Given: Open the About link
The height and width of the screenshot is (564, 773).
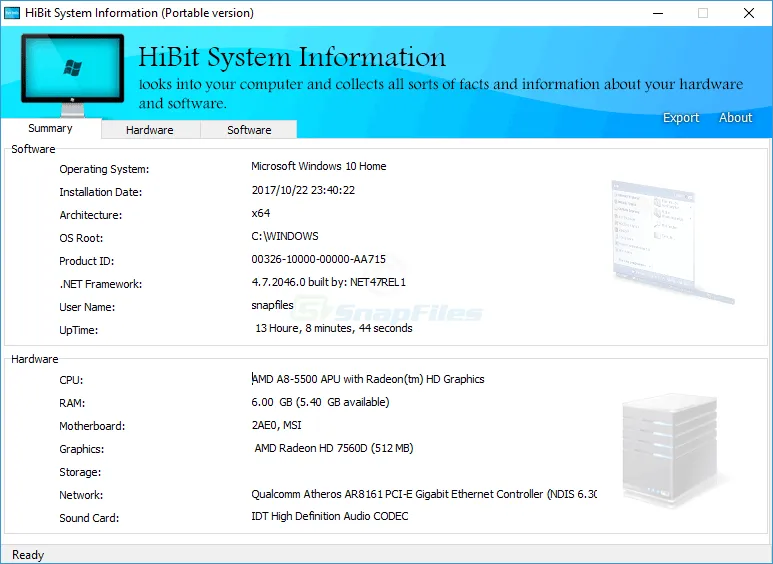Looking at the screenshot, I should pyautogui.click(x=736, y=117).
